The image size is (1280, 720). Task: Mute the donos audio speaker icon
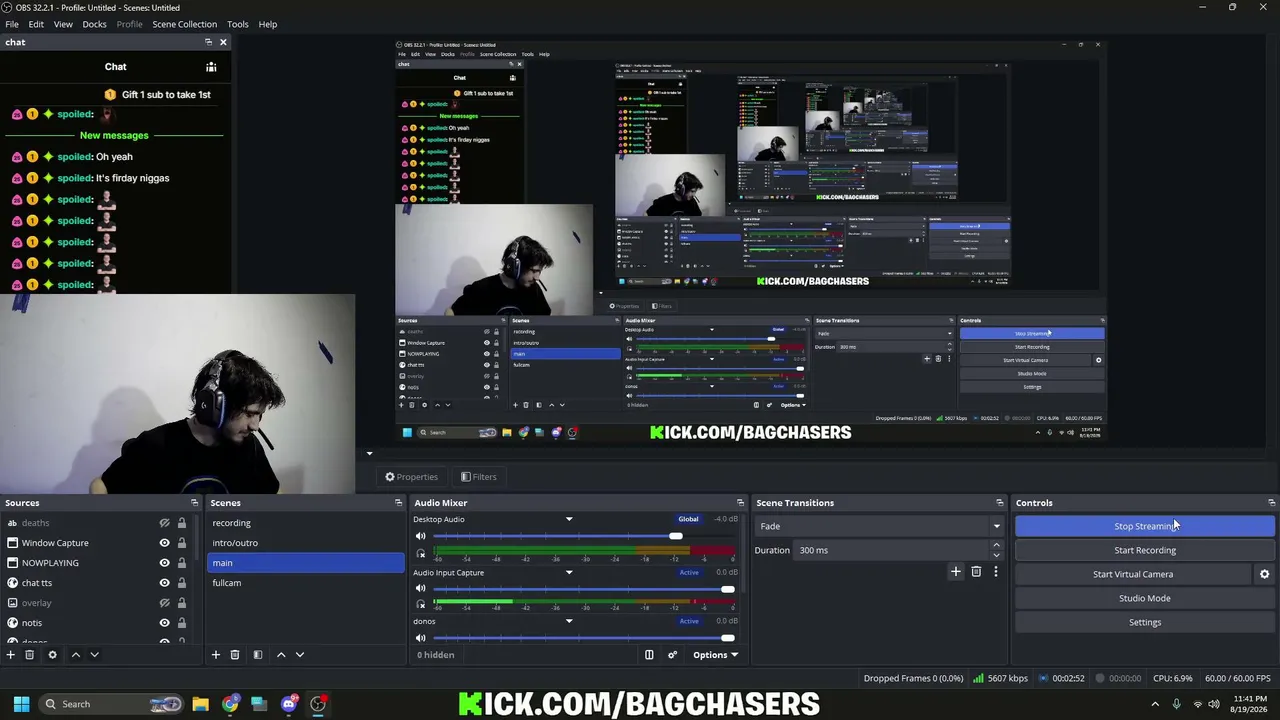tap(421, 638)
